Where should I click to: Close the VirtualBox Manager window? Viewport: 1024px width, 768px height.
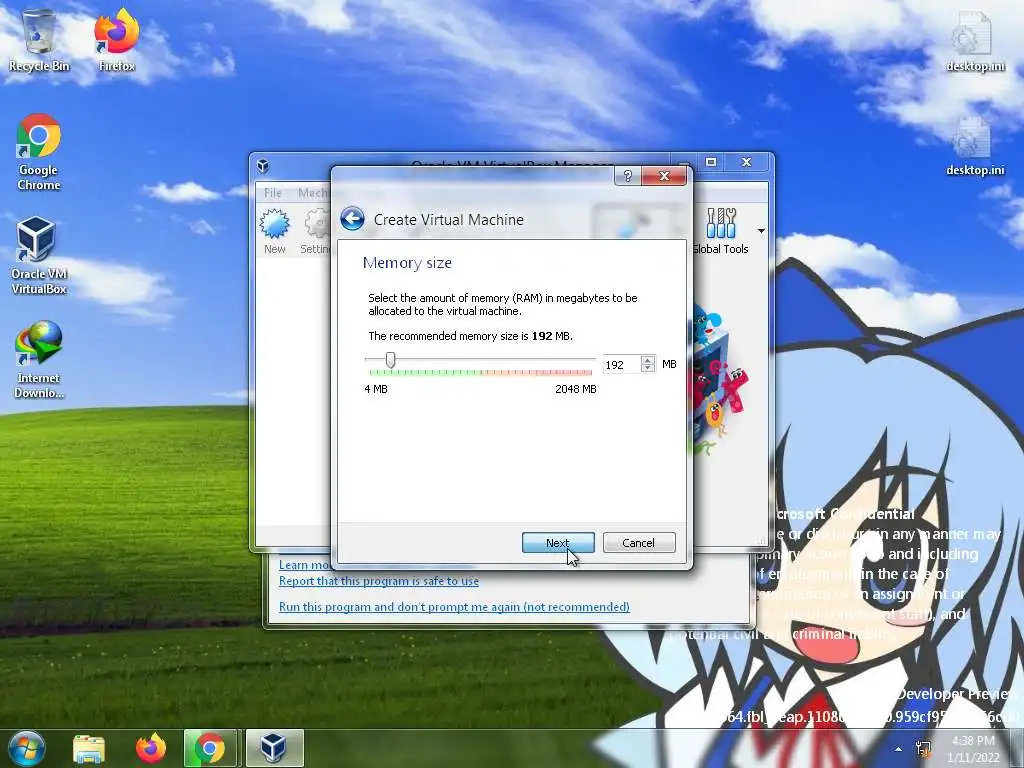(x=746, y=162)
